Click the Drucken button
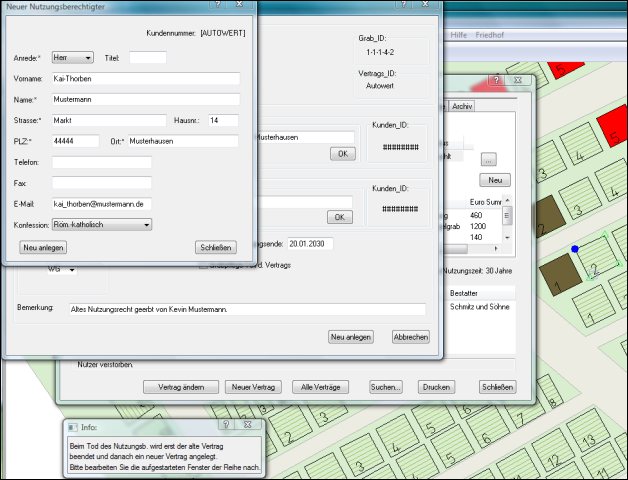 click(x=436, y=387)
